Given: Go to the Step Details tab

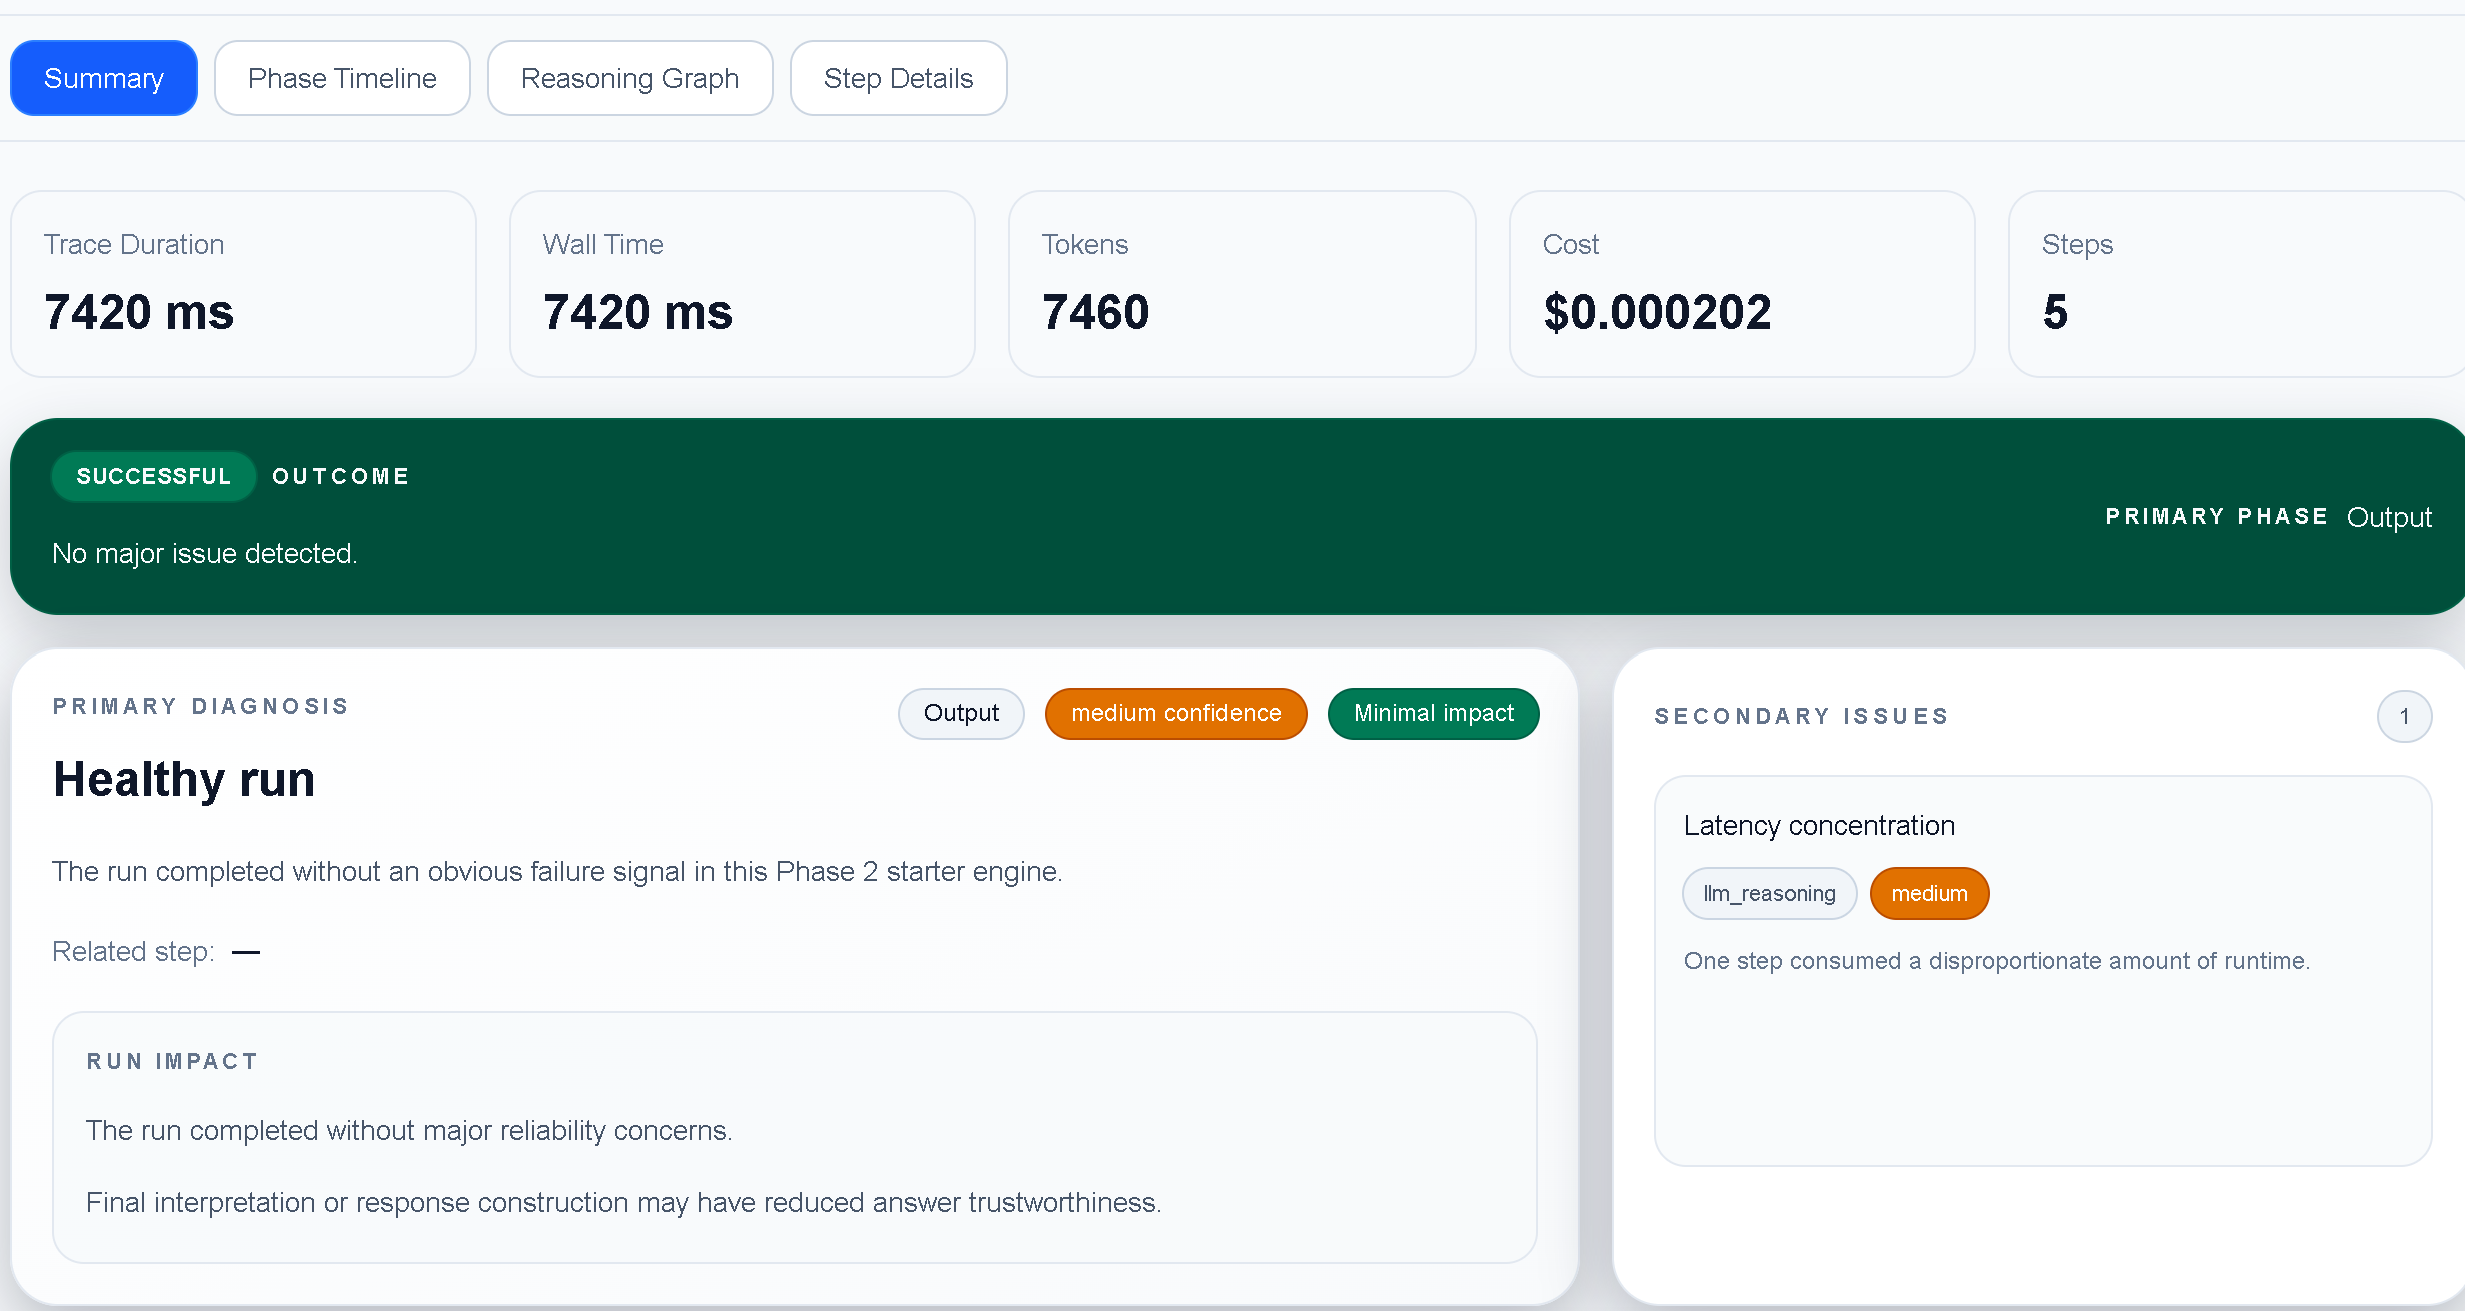Looking at the screenshot, I should pyautogui.click(x=898, y=78).
